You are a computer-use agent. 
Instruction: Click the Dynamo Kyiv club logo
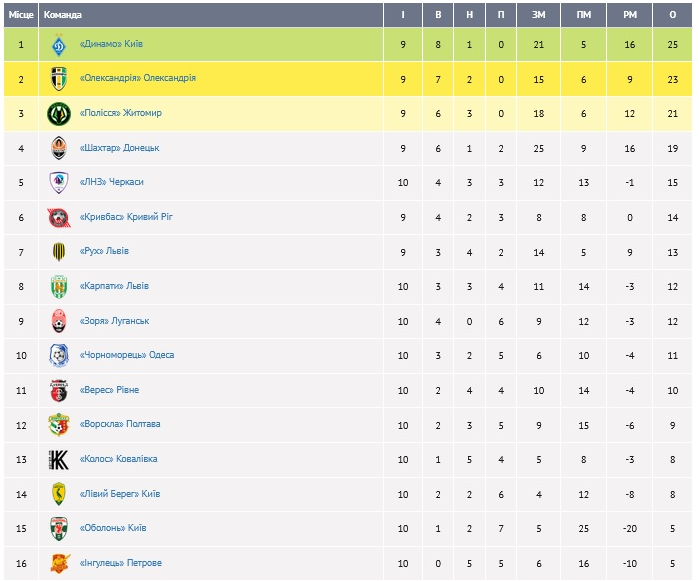click(59, 44)
